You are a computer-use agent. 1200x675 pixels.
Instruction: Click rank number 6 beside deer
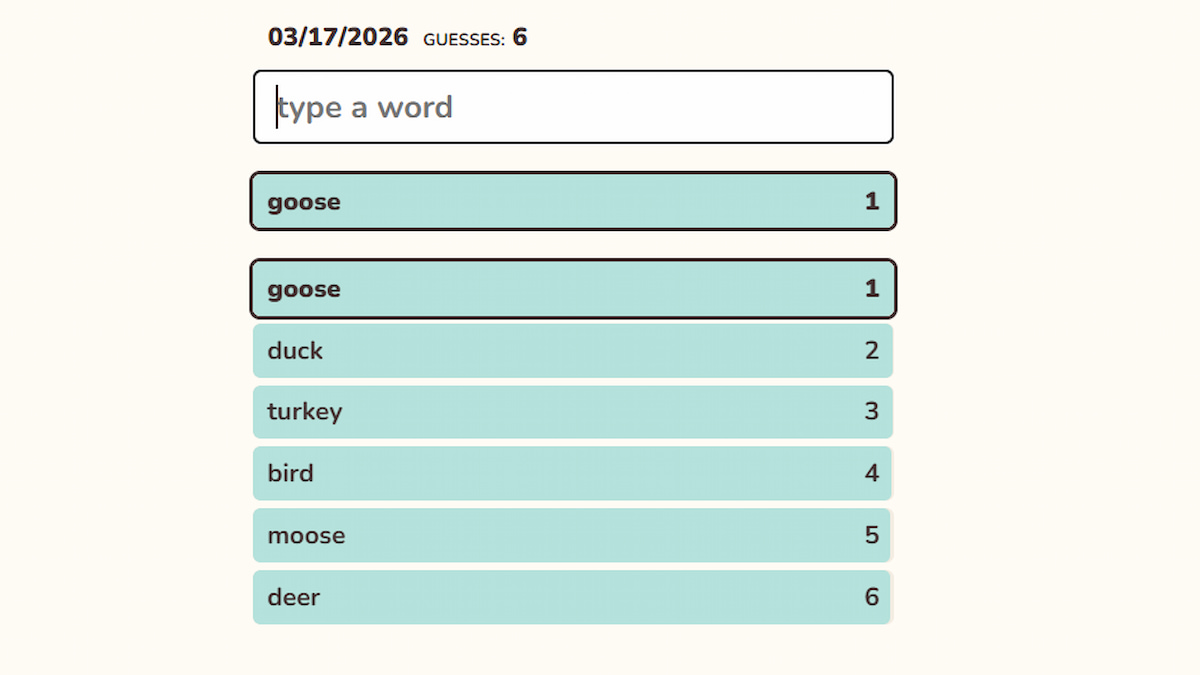(x=872, y=597)
